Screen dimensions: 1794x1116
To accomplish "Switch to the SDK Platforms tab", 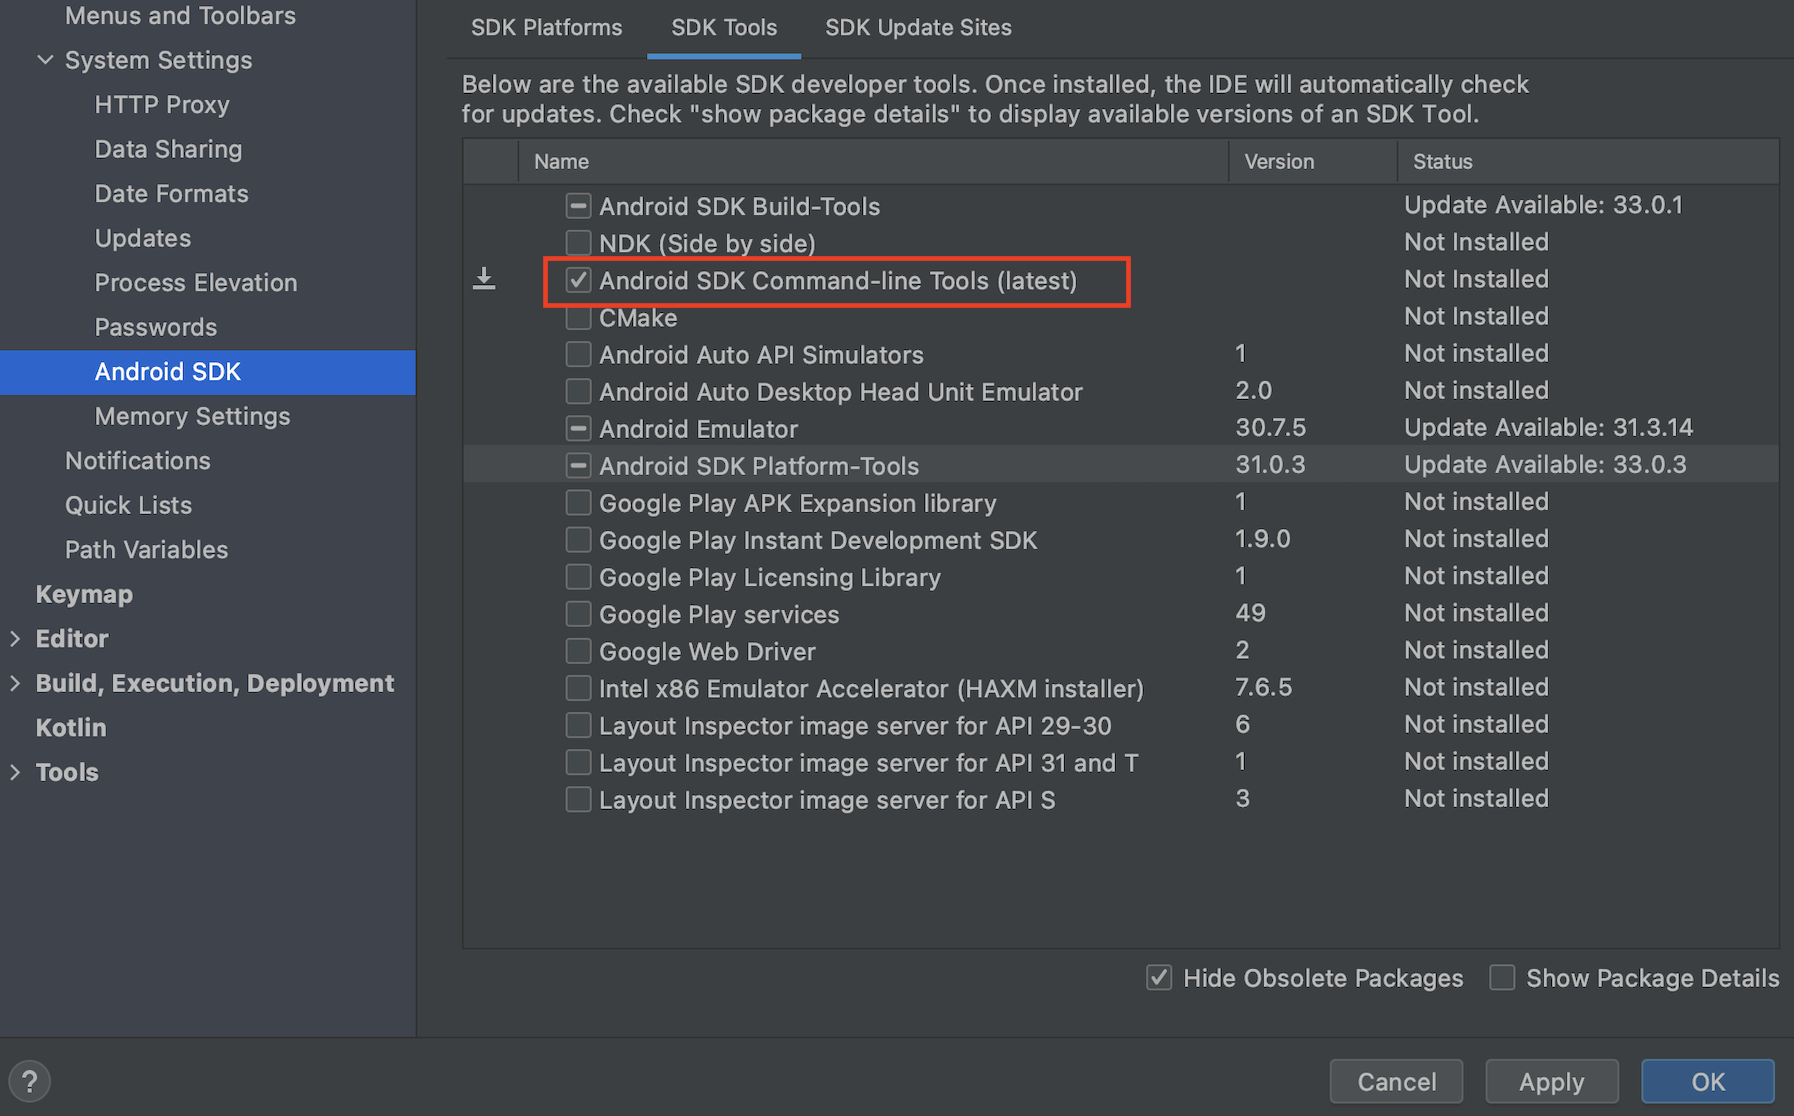I will [x=546, y=28].
